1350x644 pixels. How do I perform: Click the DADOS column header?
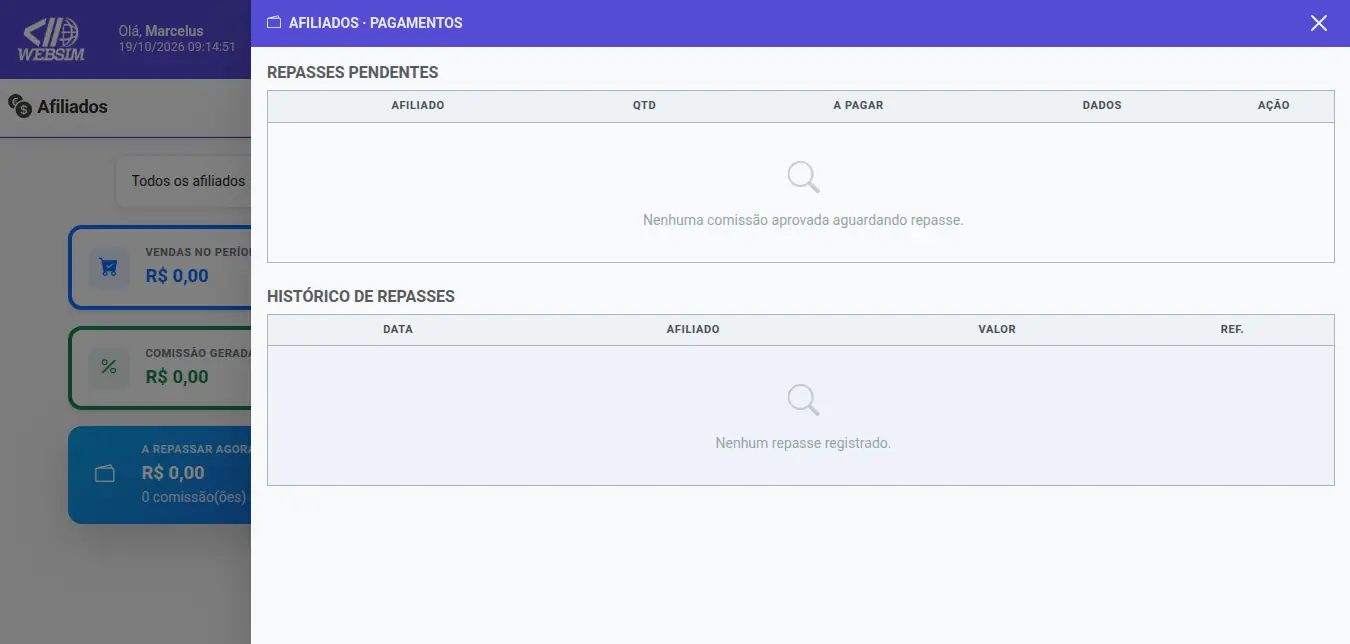1101,105
